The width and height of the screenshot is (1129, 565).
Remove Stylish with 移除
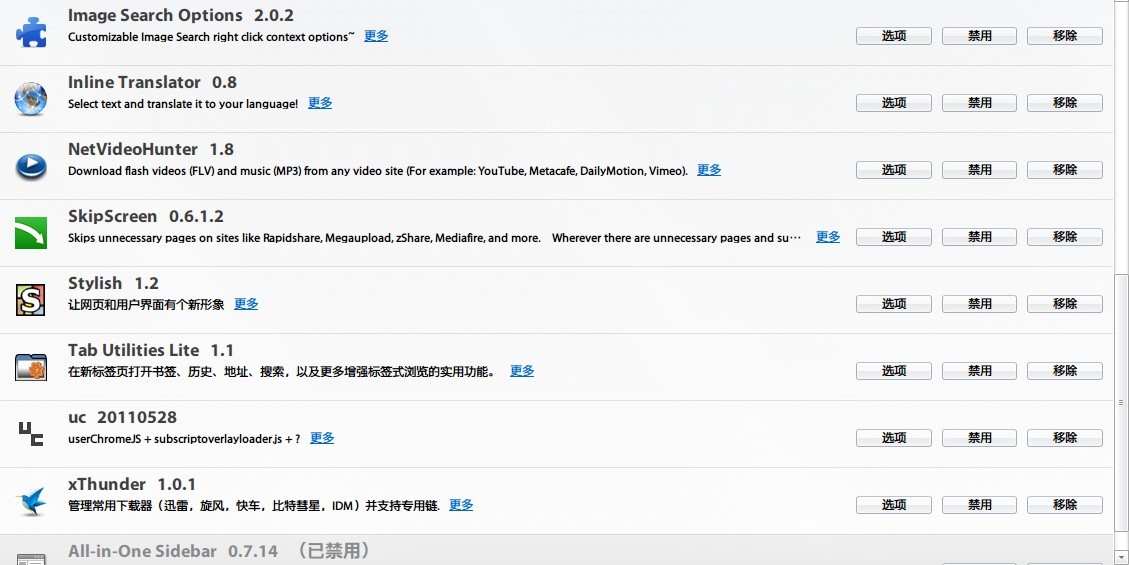click(x=1064, y=304)
